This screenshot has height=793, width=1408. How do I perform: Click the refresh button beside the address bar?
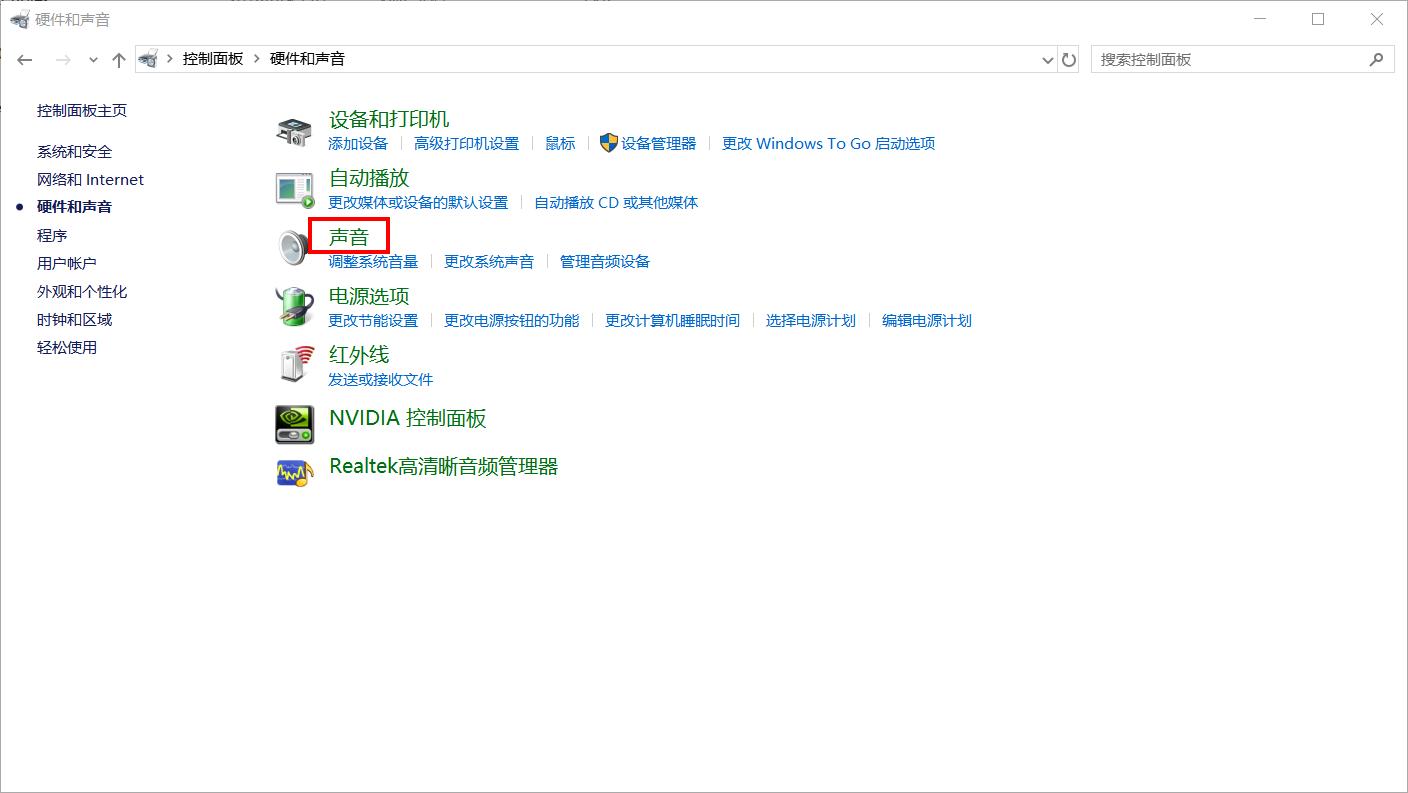pyautogui.click(x=1069, y=59)
